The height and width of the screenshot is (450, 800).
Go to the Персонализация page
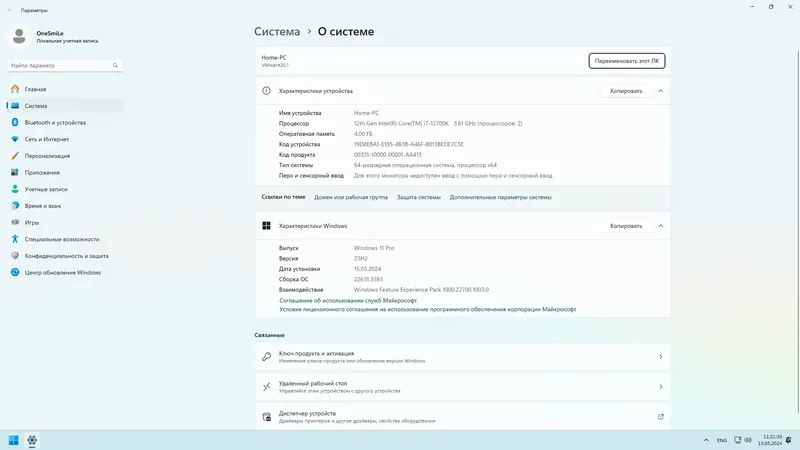point(47,155)
